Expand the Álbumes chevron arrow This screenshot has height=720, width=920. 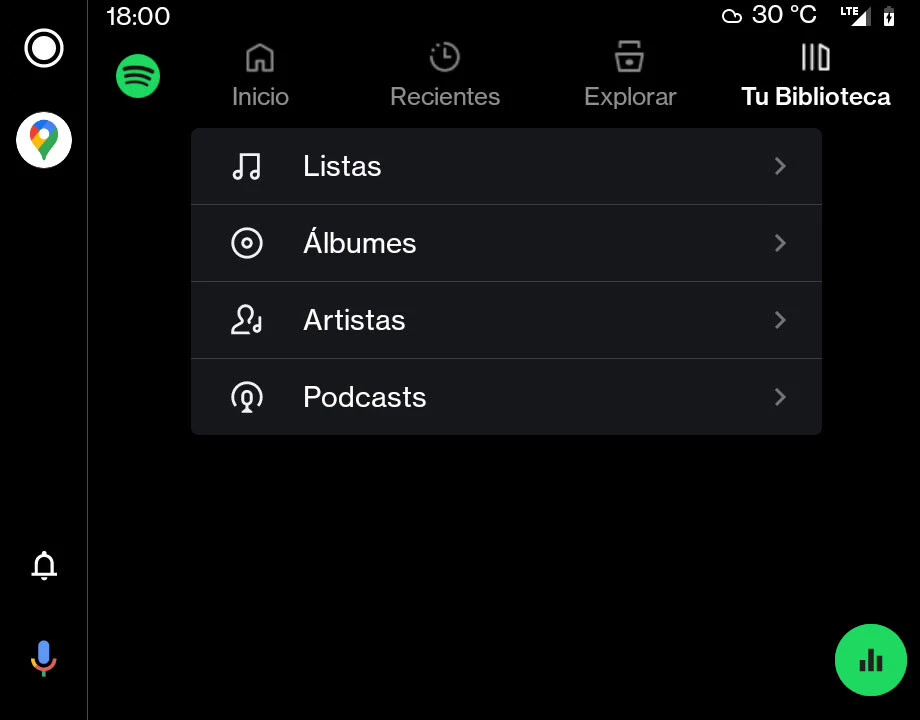[780, 243]
